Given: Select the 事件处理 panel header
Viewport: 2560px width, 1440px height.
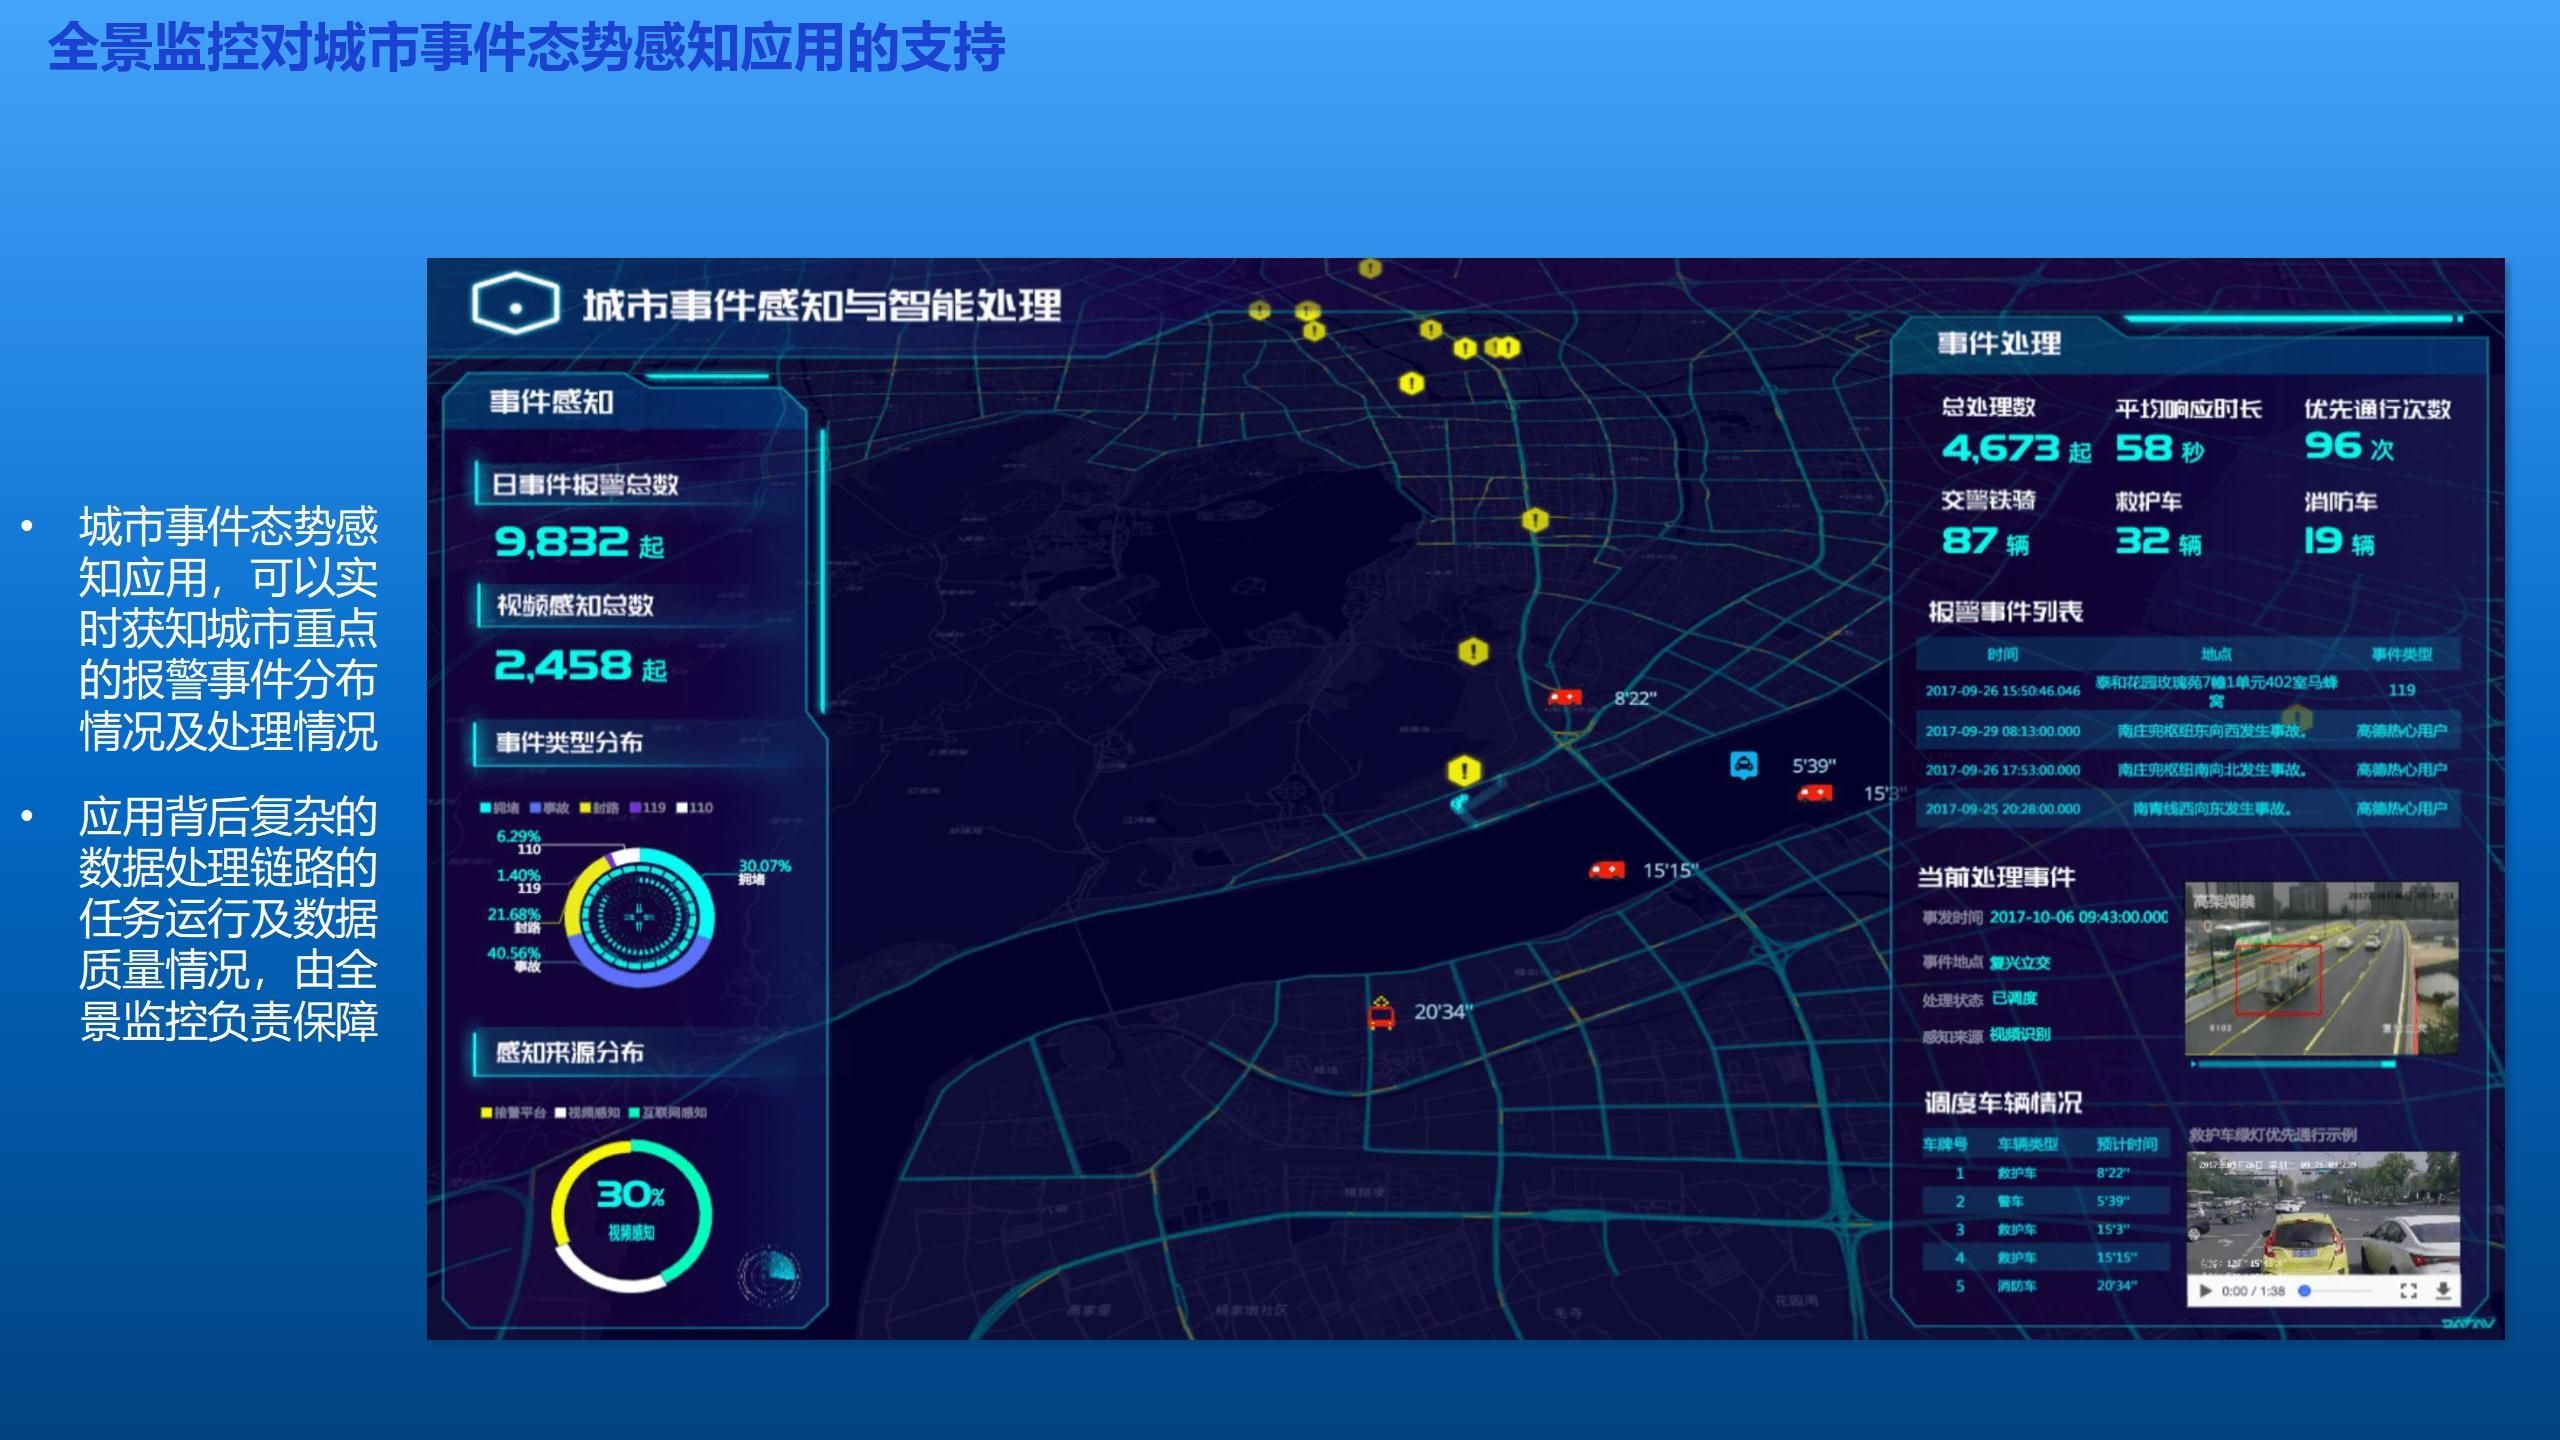Looking at the screenshot, I should click(1999, 344).
